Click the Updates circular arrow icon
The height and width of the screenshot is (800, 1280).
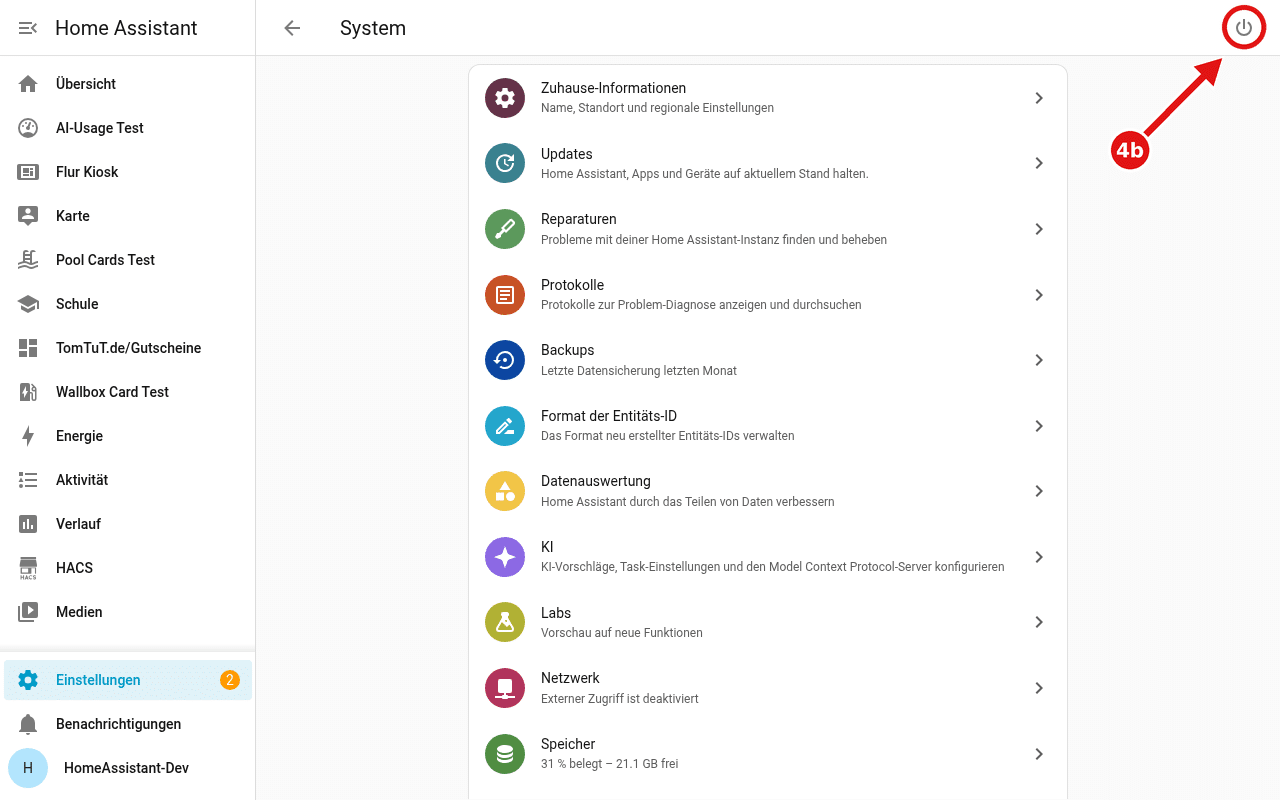[x=505, y=163]
